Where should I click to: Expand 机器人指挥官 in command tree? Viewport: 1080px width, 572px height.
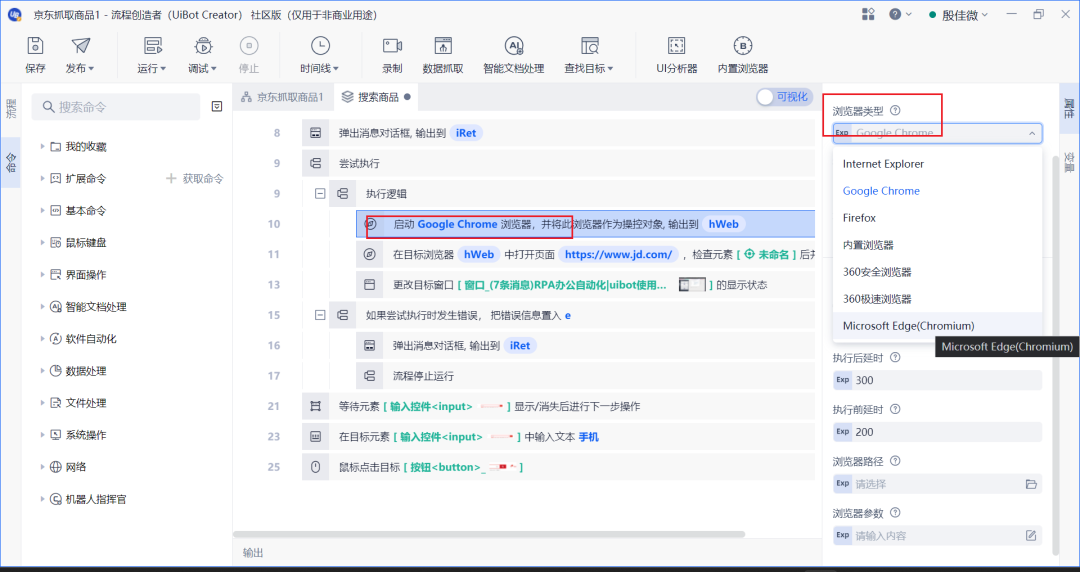point(42,499)
